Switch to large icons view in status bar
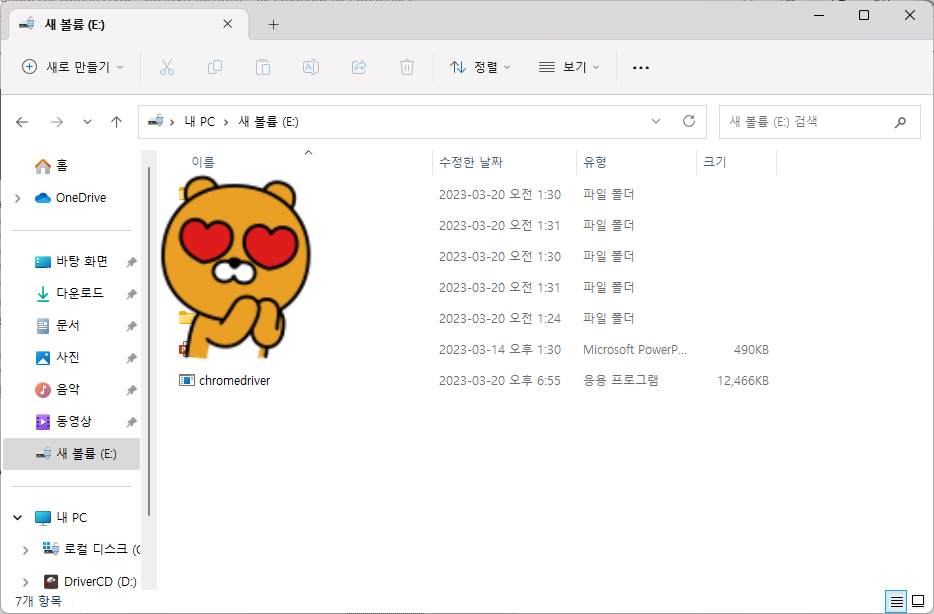 click(x=919, y=601)
